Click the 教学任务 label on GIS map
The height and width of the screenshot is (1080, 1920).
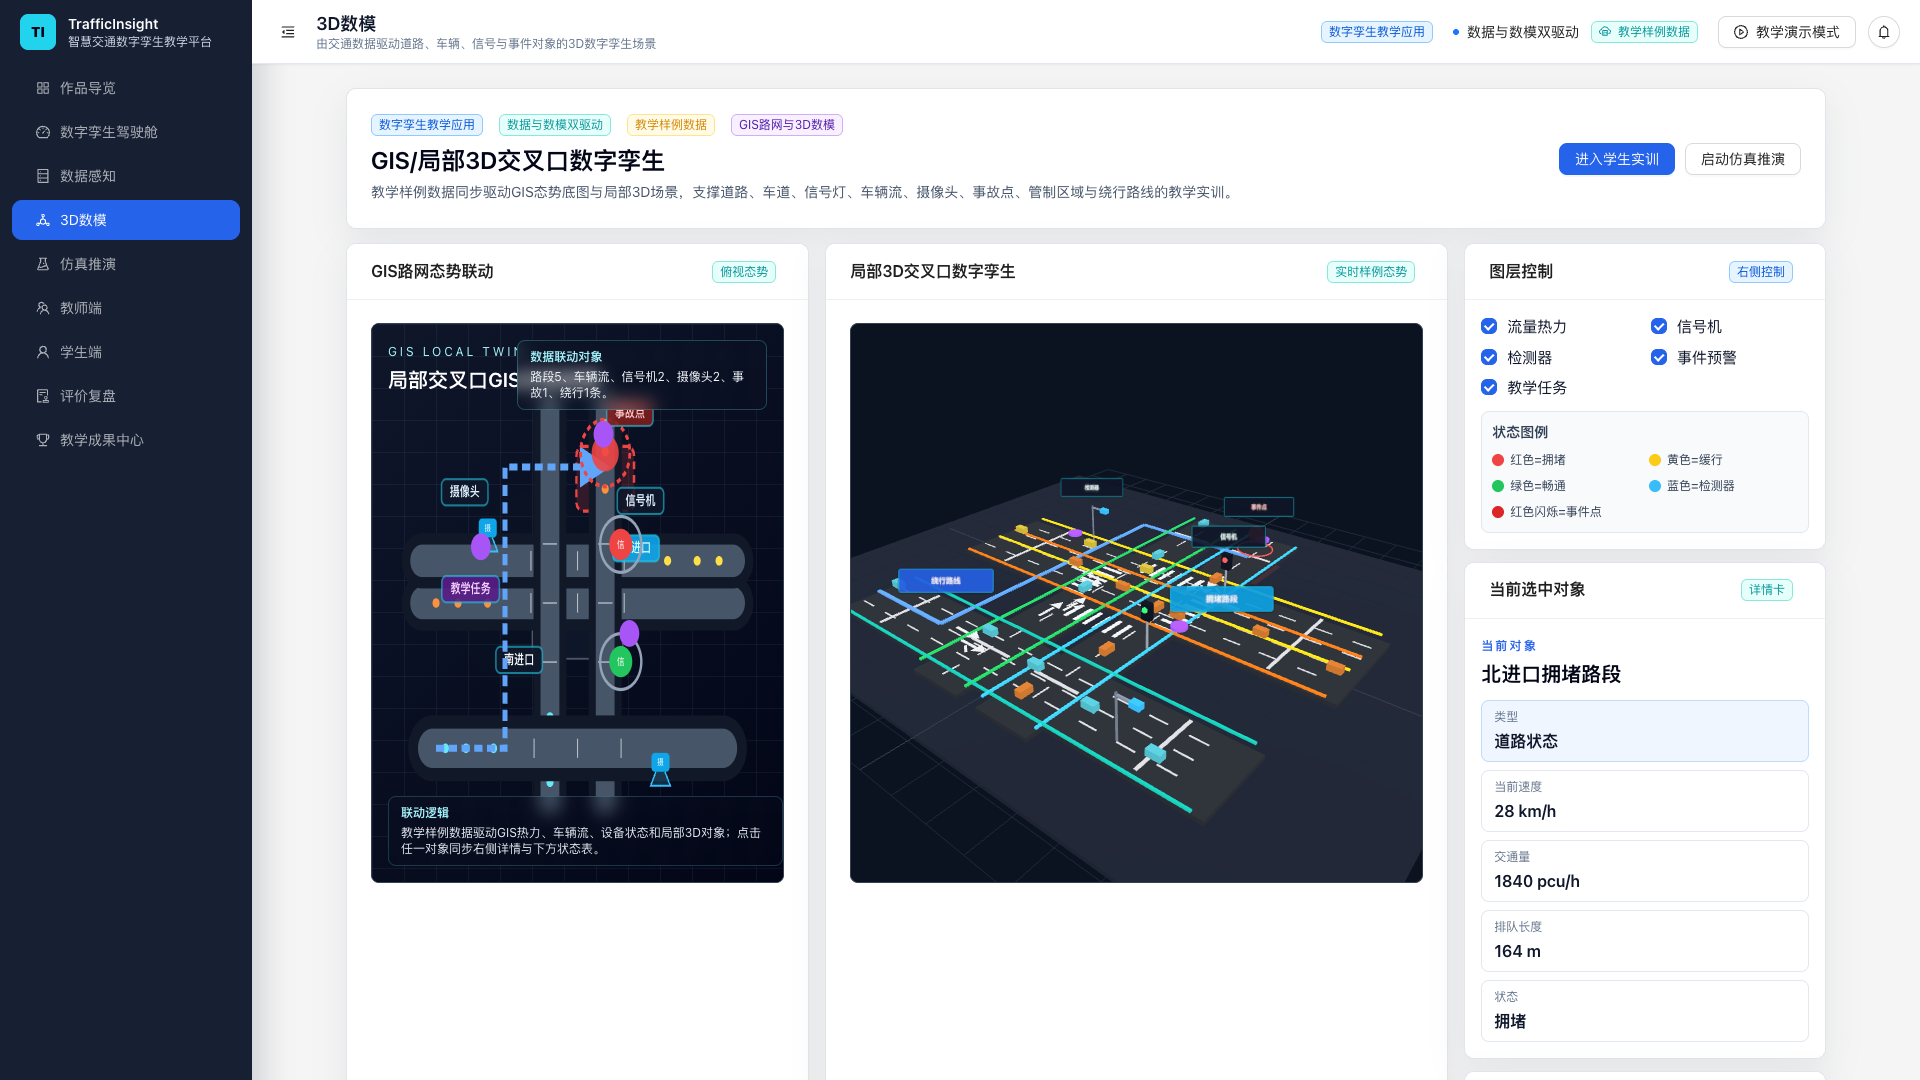[470, 588]
